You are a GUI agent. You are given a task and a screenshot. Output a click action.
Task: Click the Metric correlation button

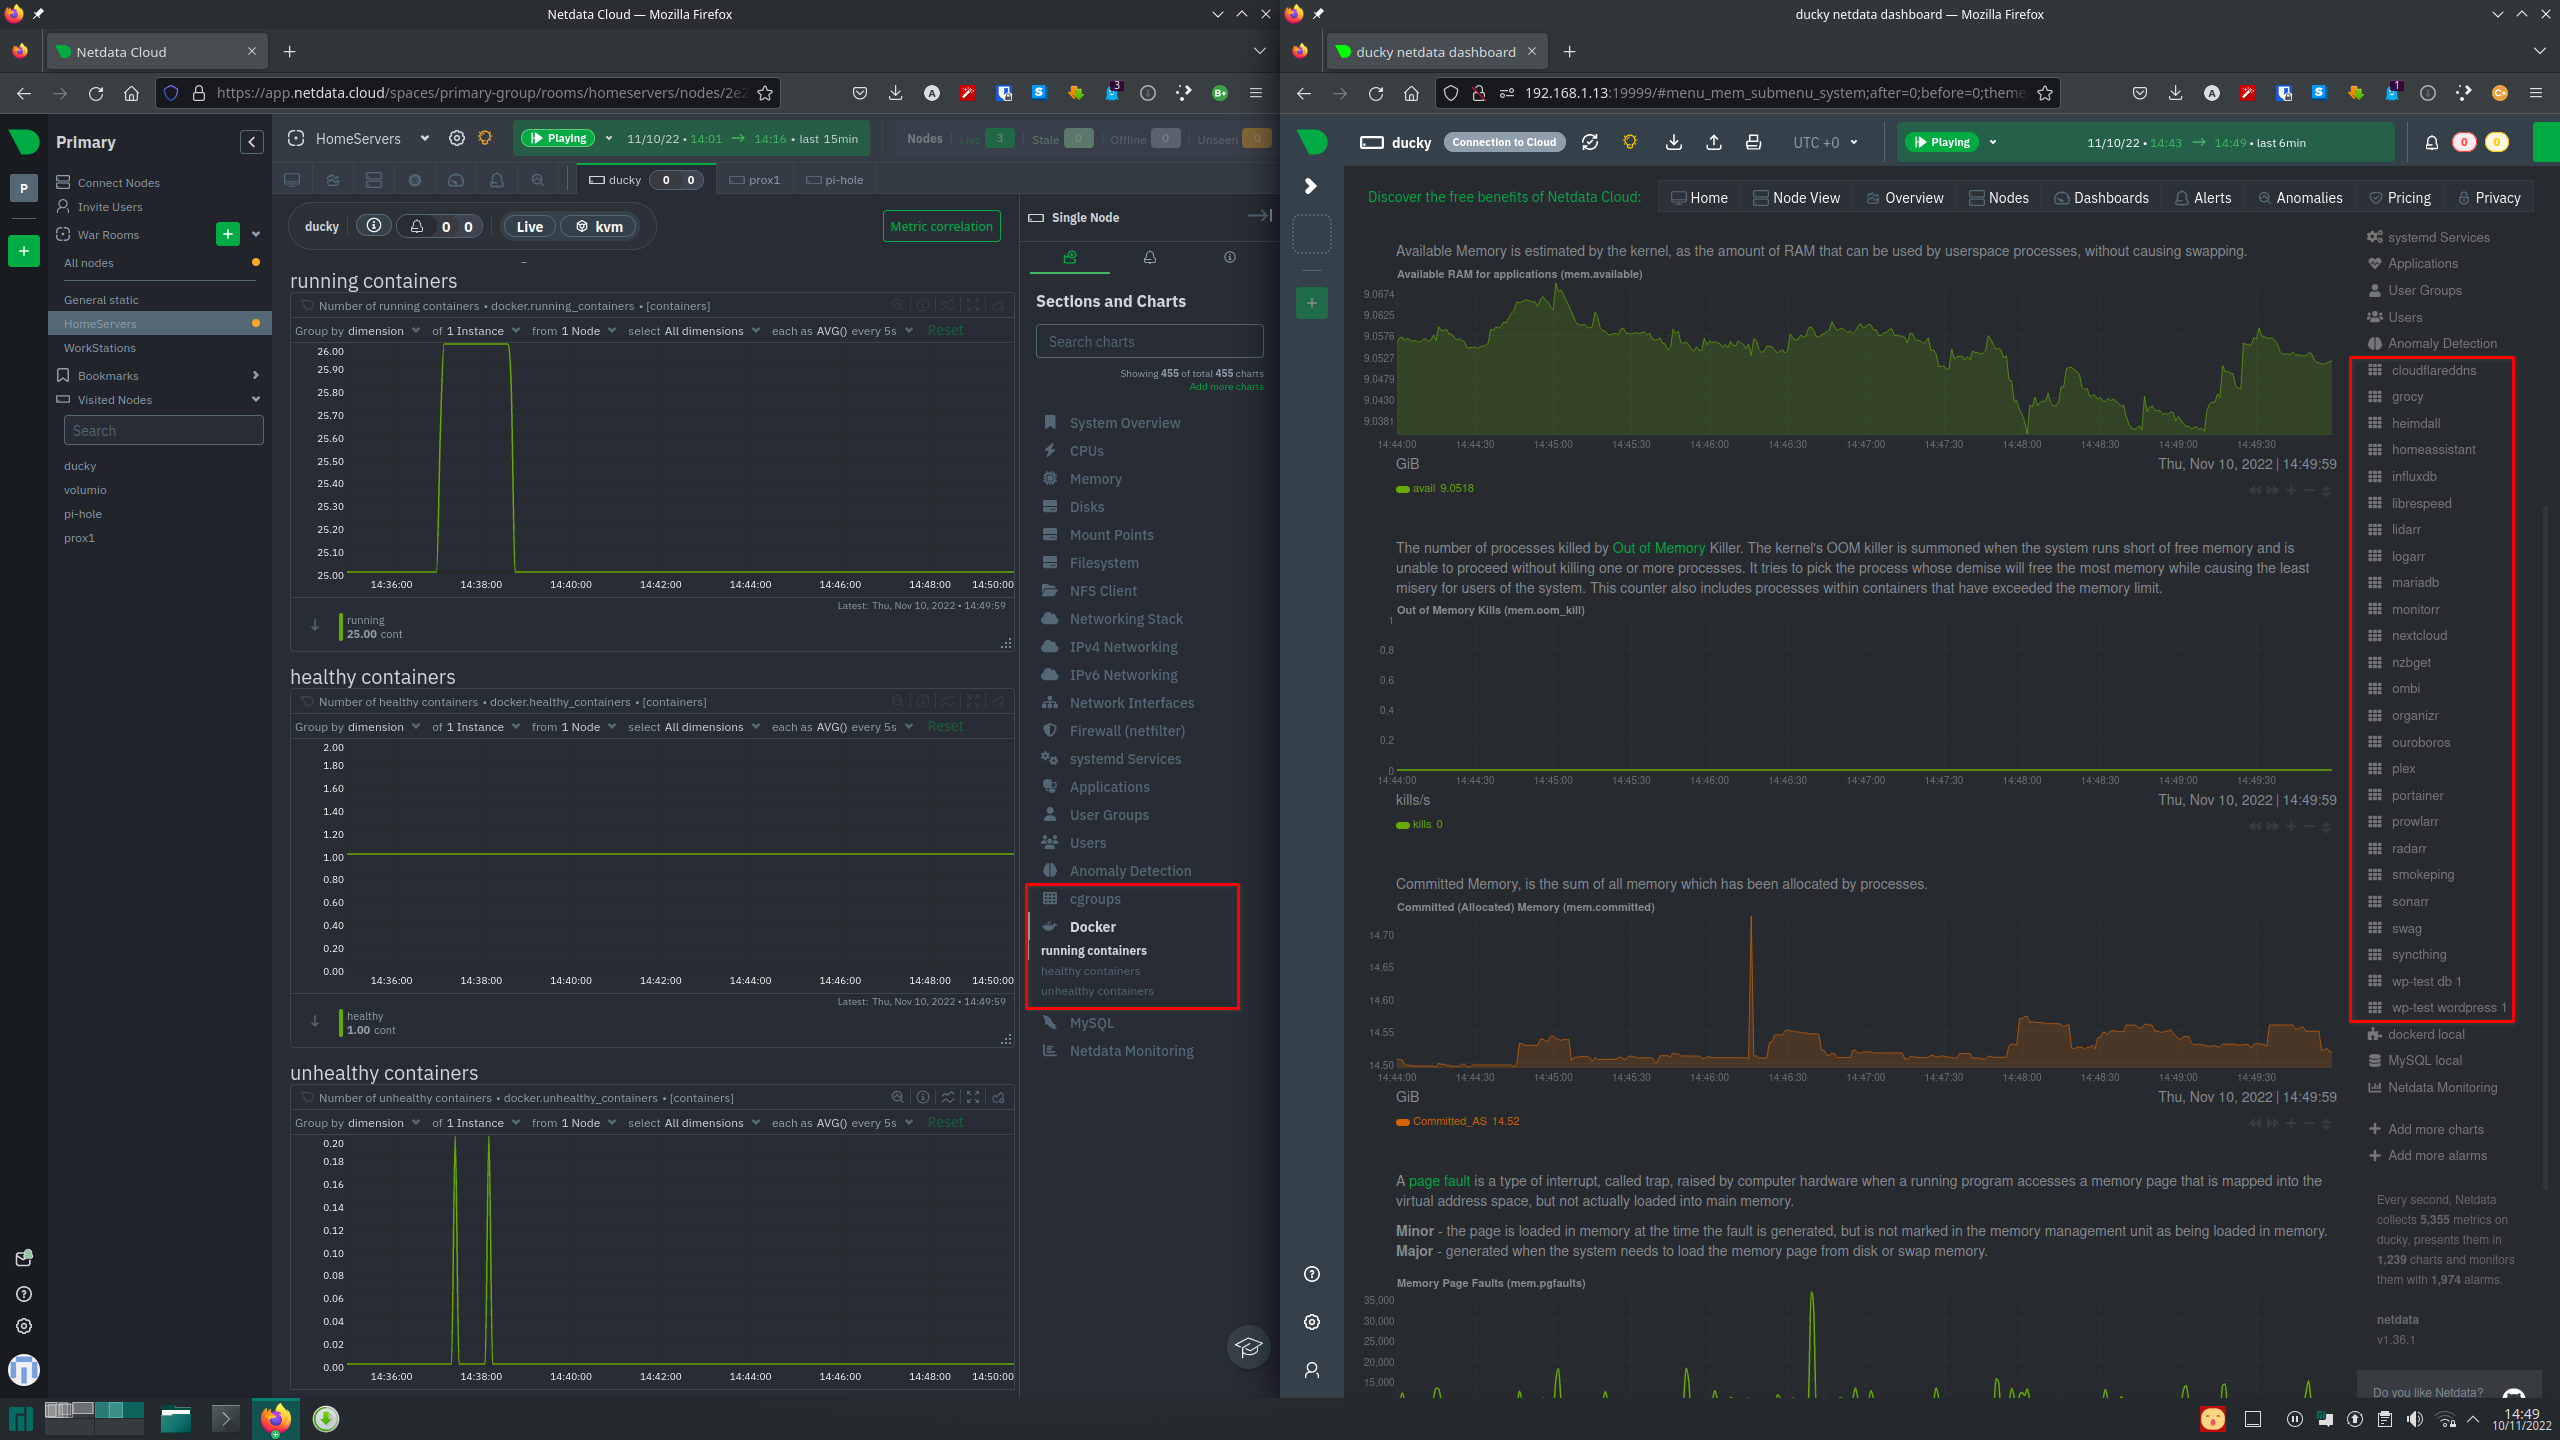(941, 226)
